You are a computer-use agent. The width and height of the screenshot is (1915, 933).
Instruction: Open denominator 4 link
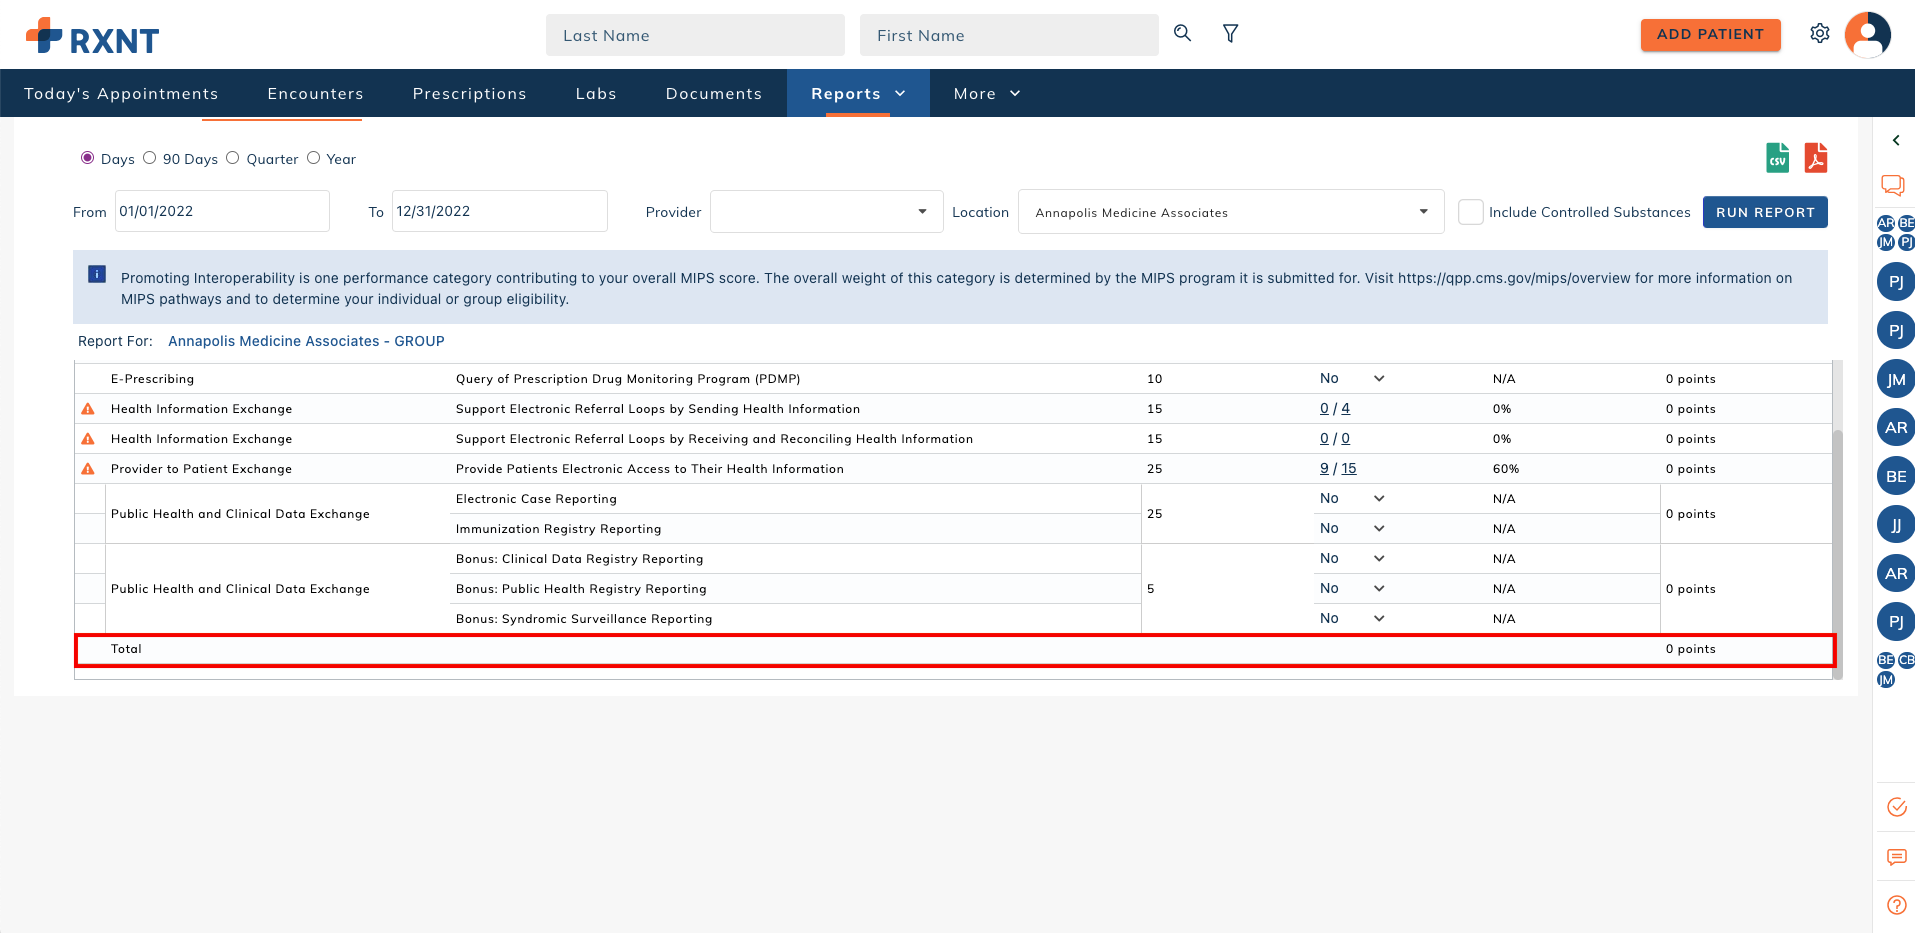pos(1345,409)
